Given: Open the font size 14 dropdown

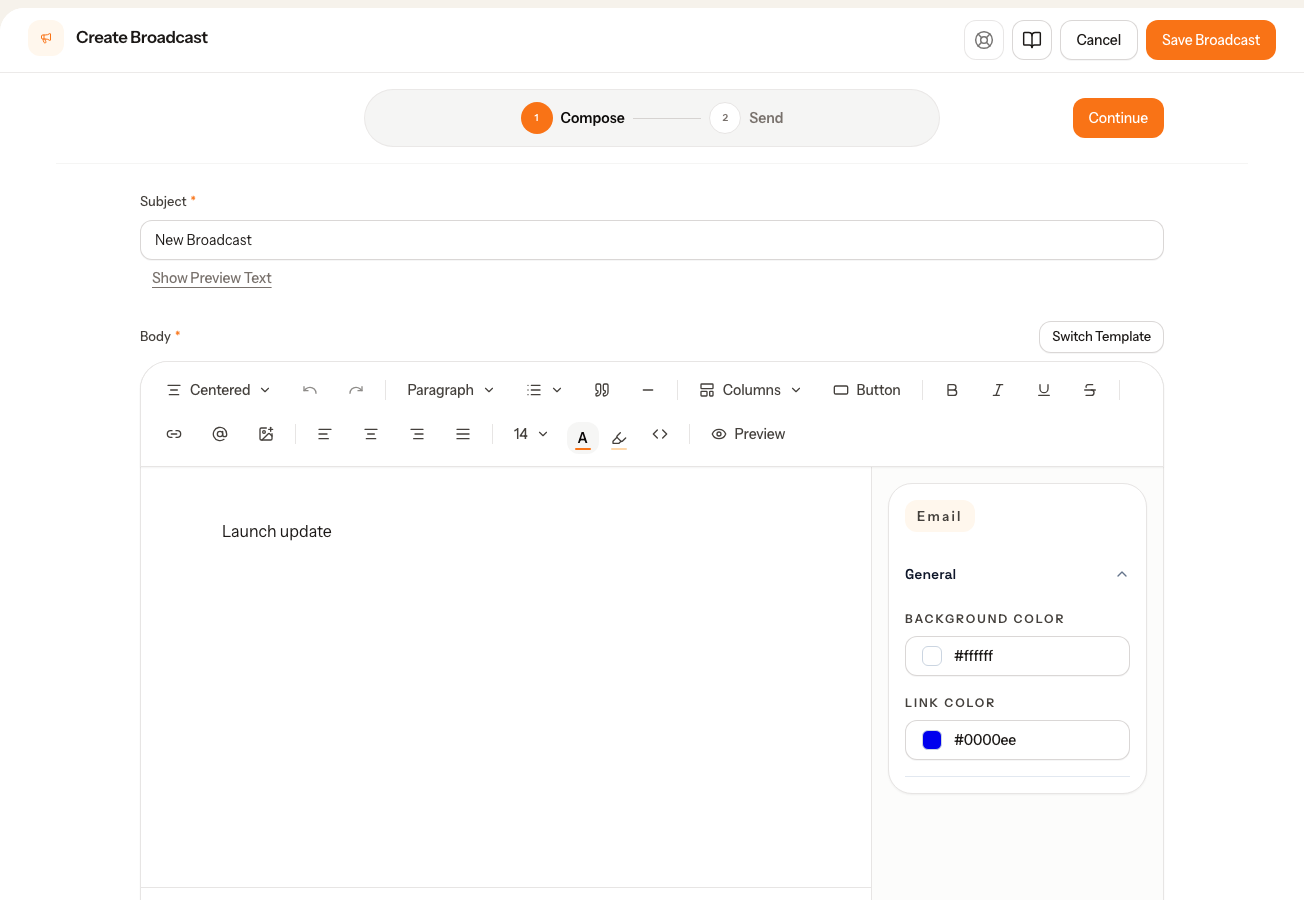Looking at the screenshot, I should click(x=531, y=434).
